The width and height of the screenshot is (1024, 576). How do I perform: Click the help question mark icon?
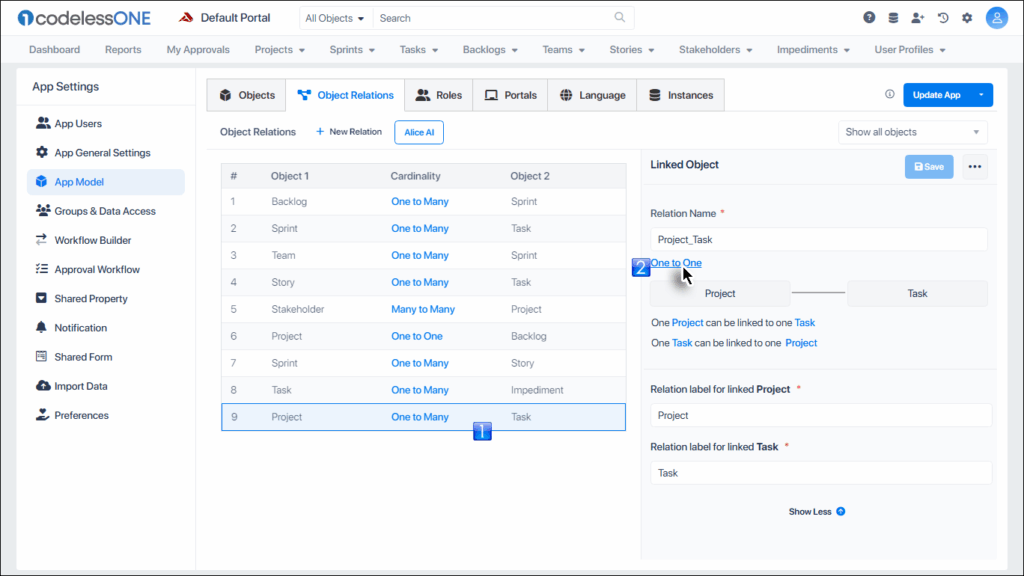pos(869,18)
